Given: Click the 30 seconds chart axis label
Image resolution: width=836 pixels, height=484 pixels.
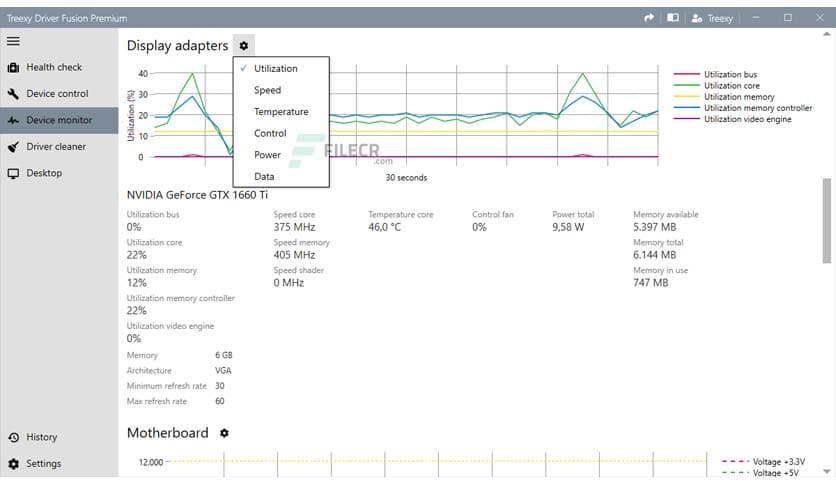Looking at the screenshot, I should point(406,178).
